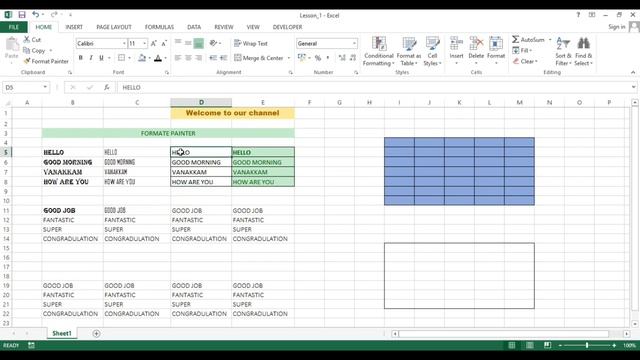Open Find & Select binoculars

583,51
